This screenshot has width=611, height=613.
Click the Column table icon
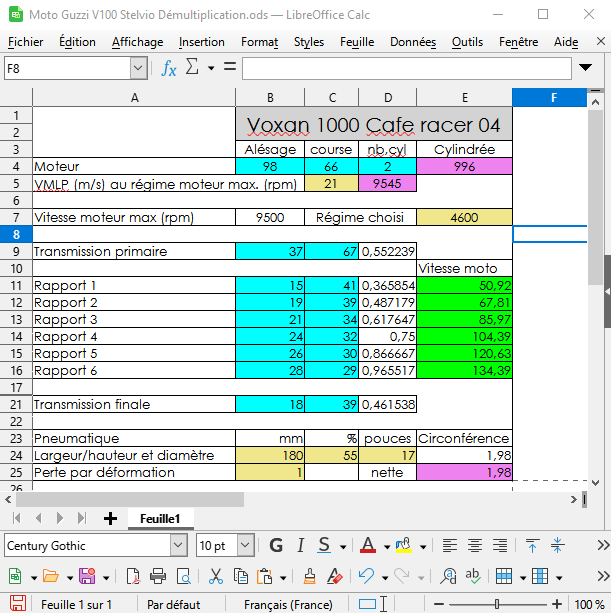[x=540, y=576]
